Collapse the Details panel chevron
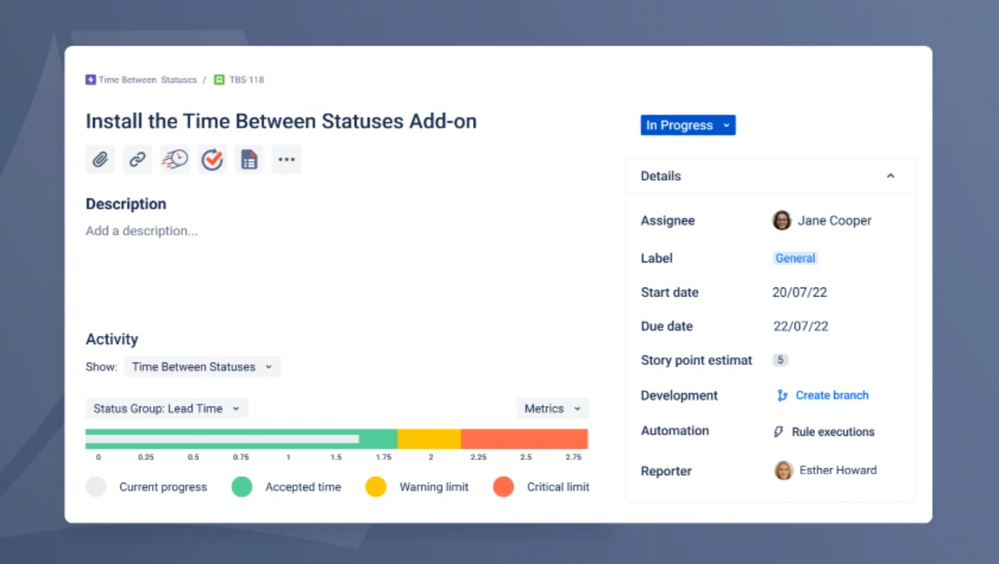This screenshot has width=999, height=564. click(x=891, y=176)
